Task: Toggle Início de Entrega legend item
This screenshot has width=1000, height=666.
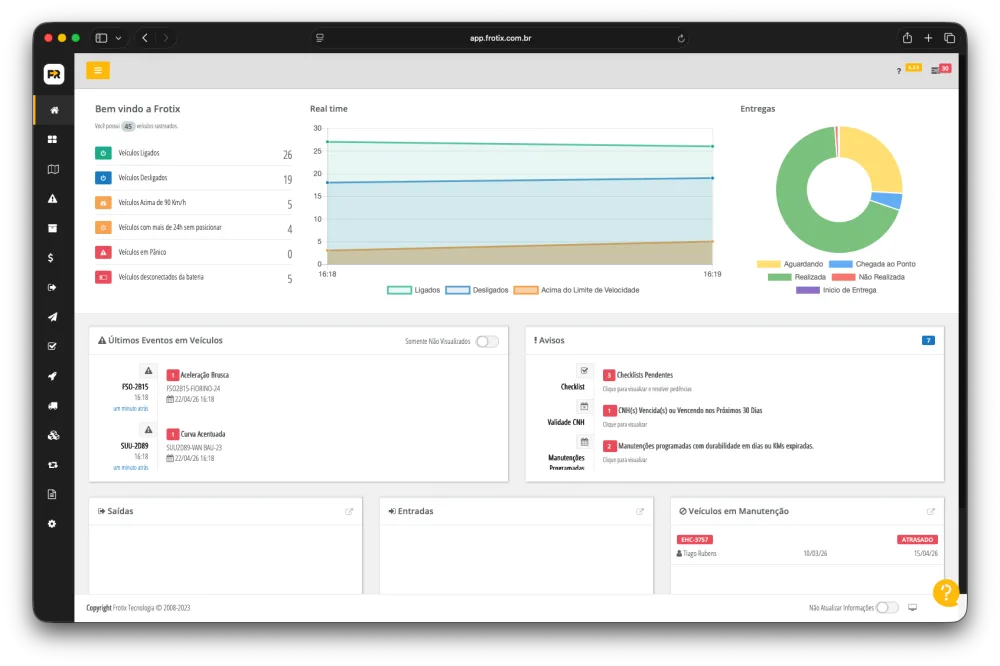Action: [836, 290]
